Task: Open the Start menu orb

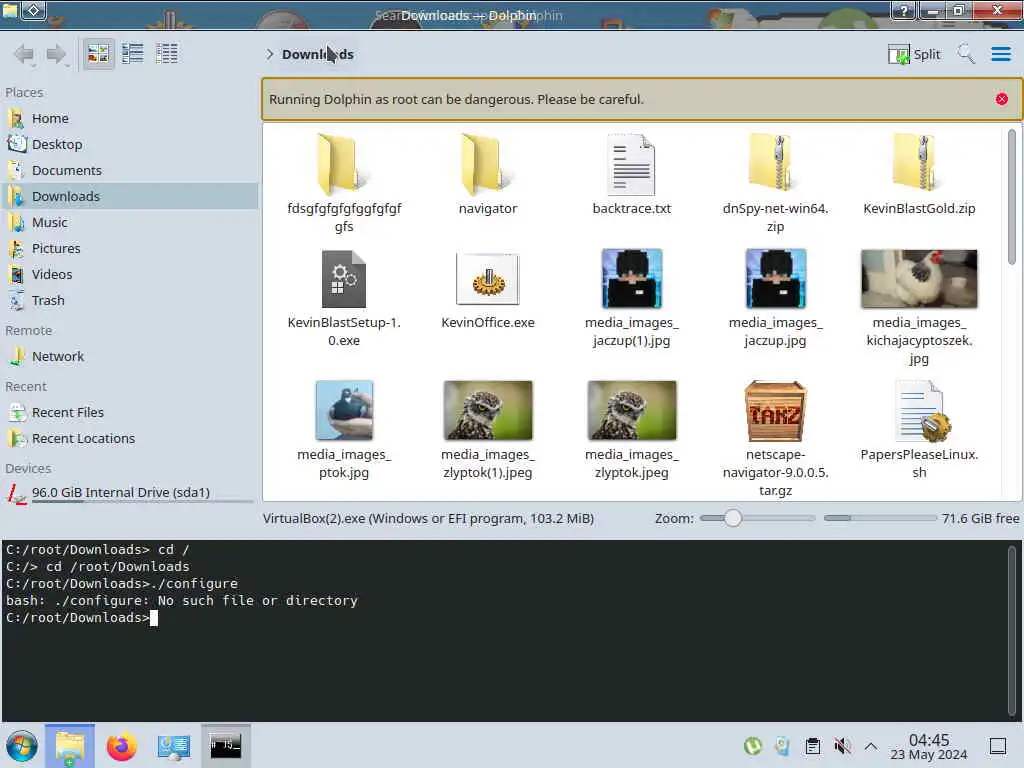Action: pyautogui.click(x=22, y=746)
